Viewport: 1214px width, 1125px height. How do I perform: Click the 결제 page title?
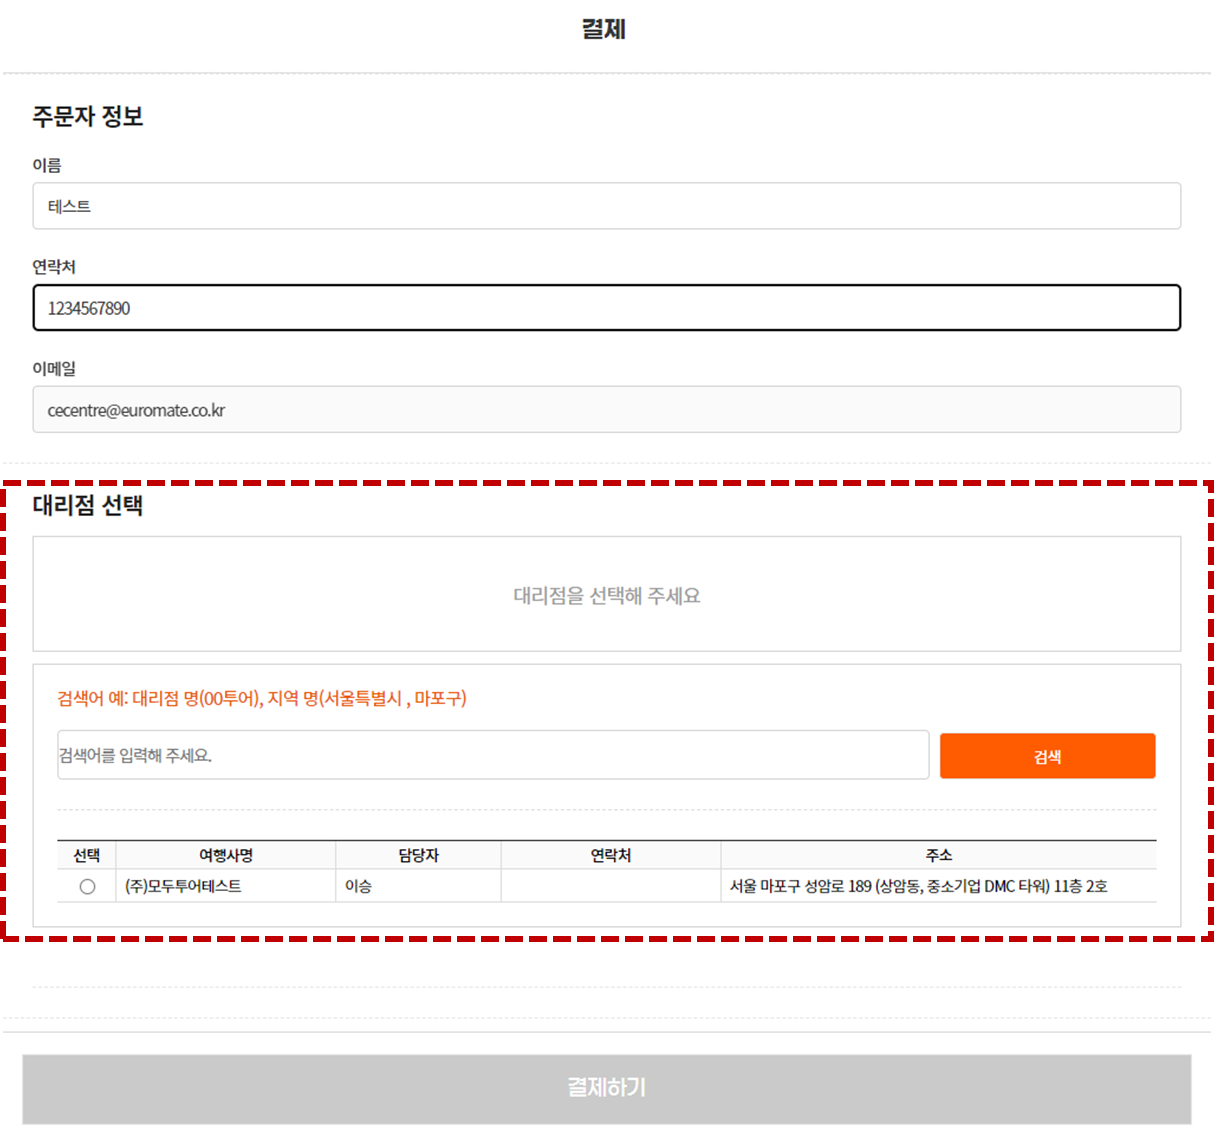(604, 29)
